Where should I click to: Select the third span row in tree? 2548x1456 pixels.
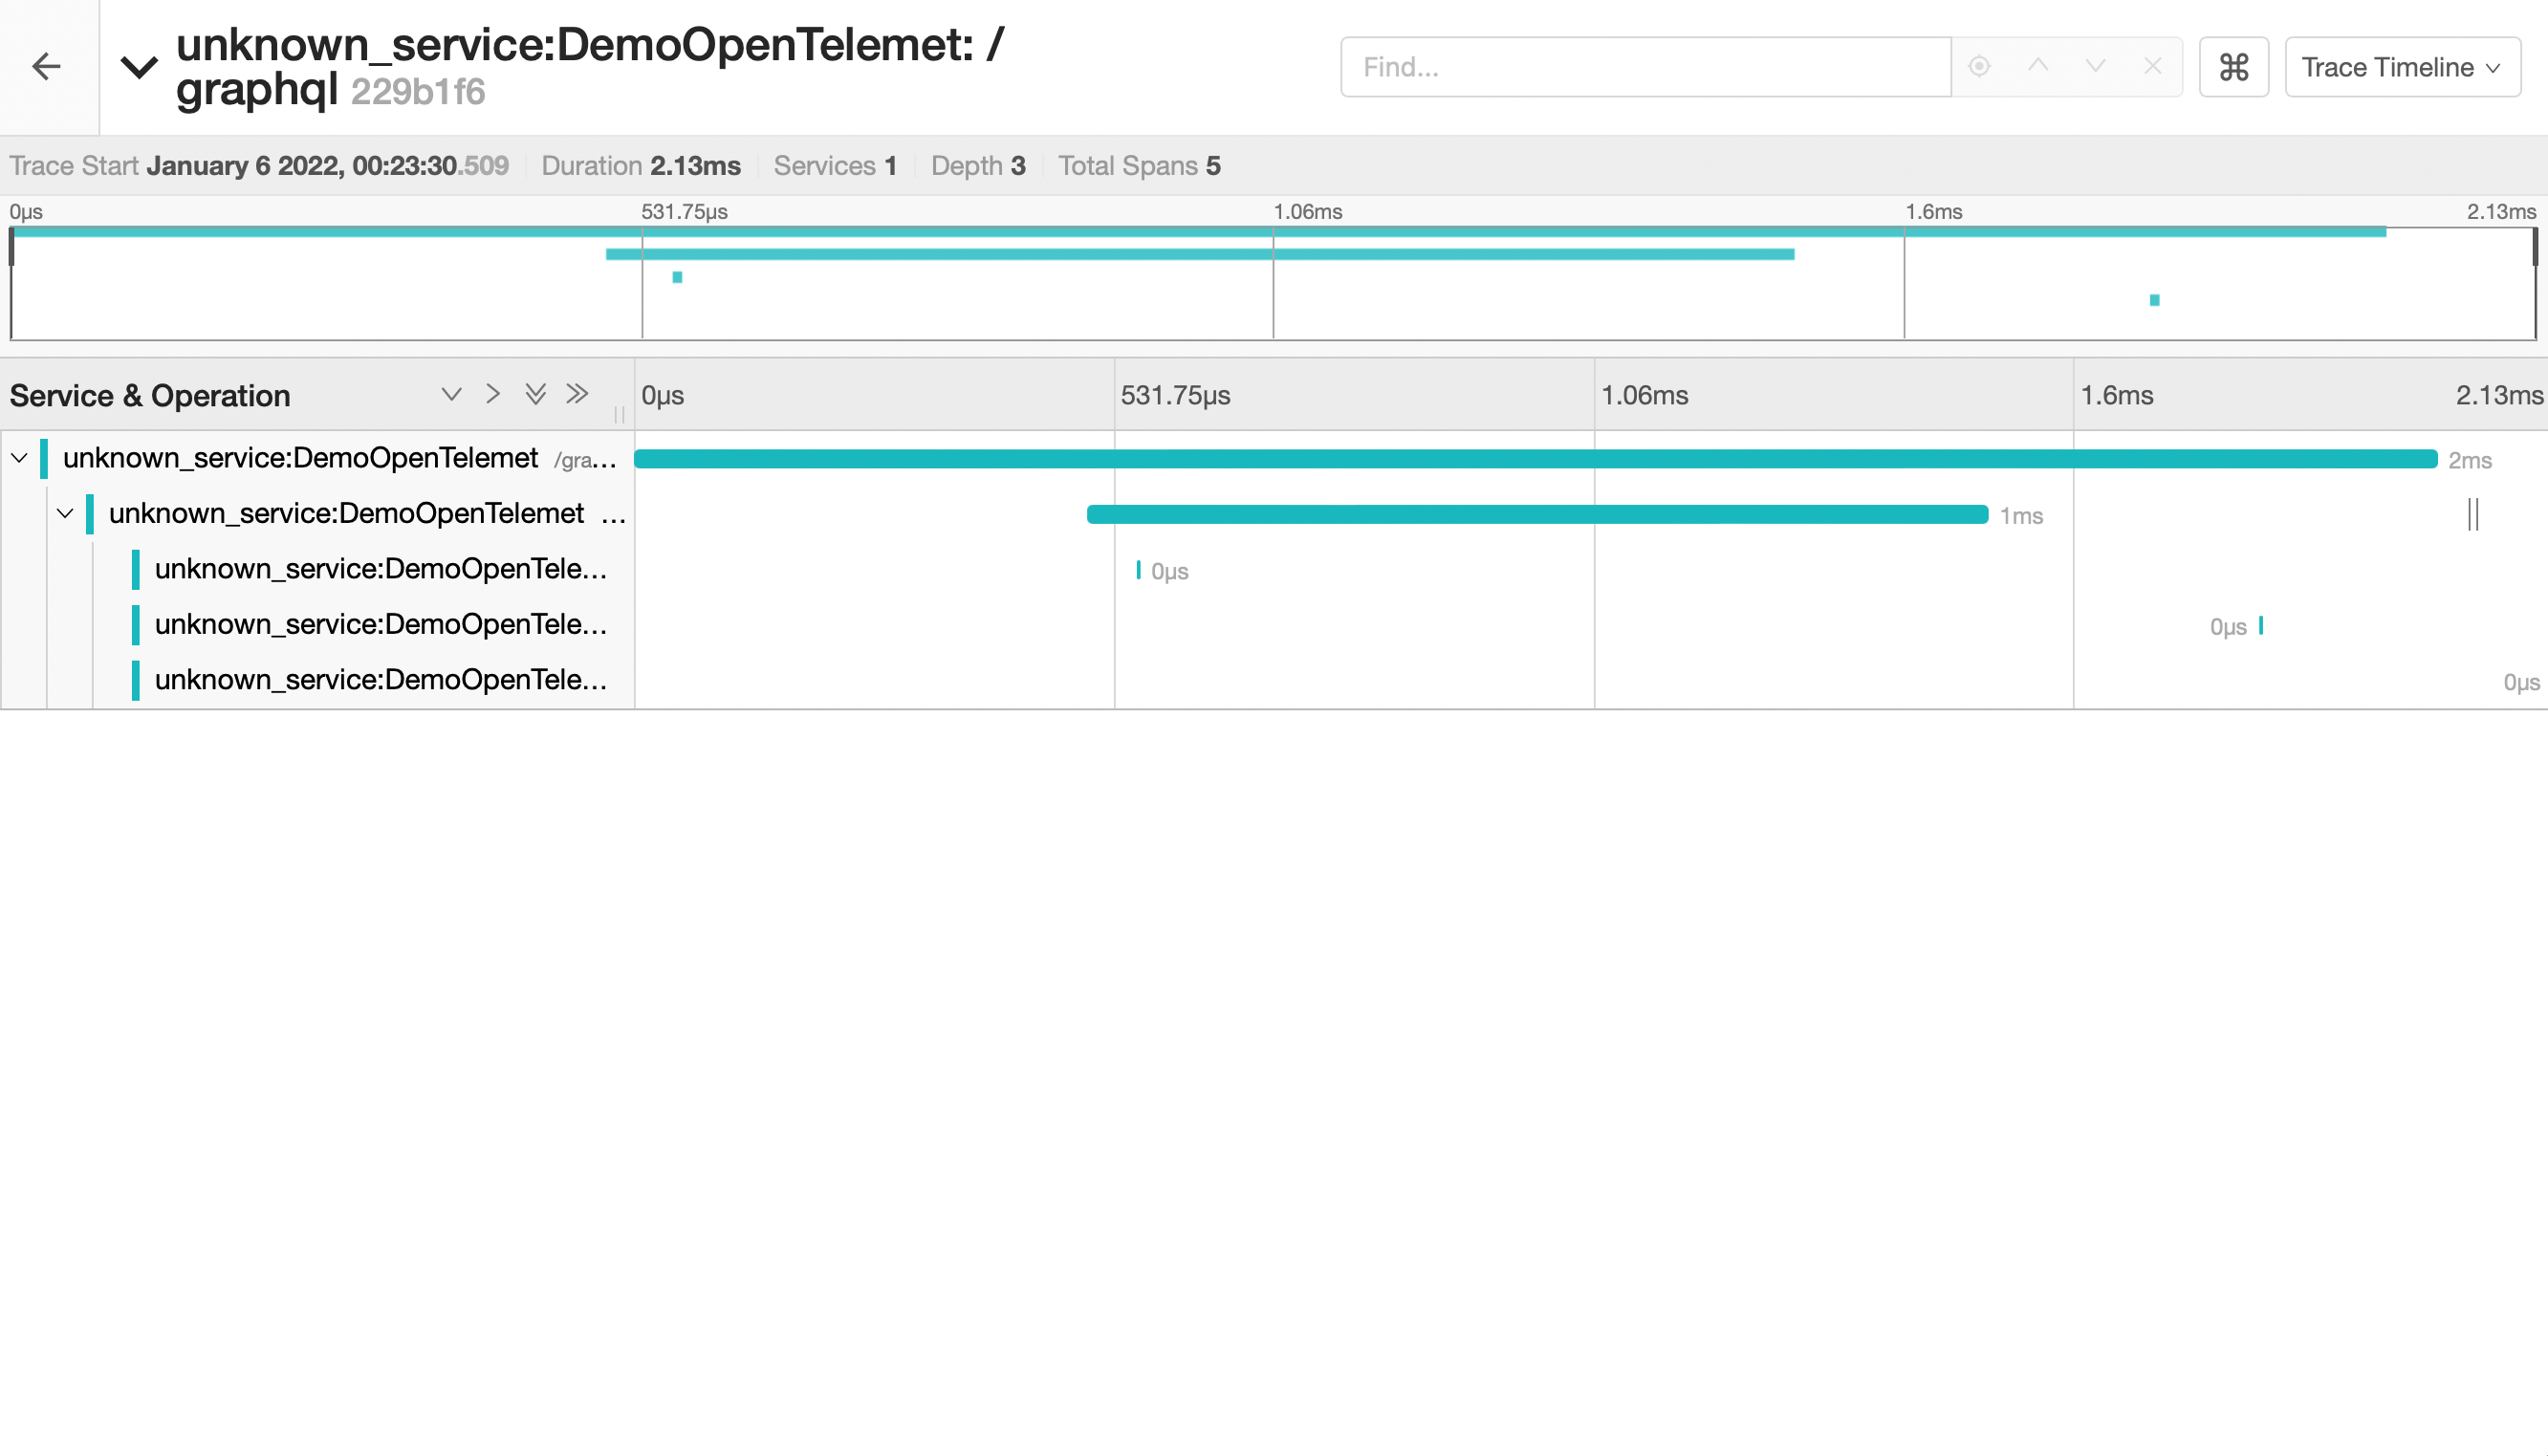[x=380, y=569]
